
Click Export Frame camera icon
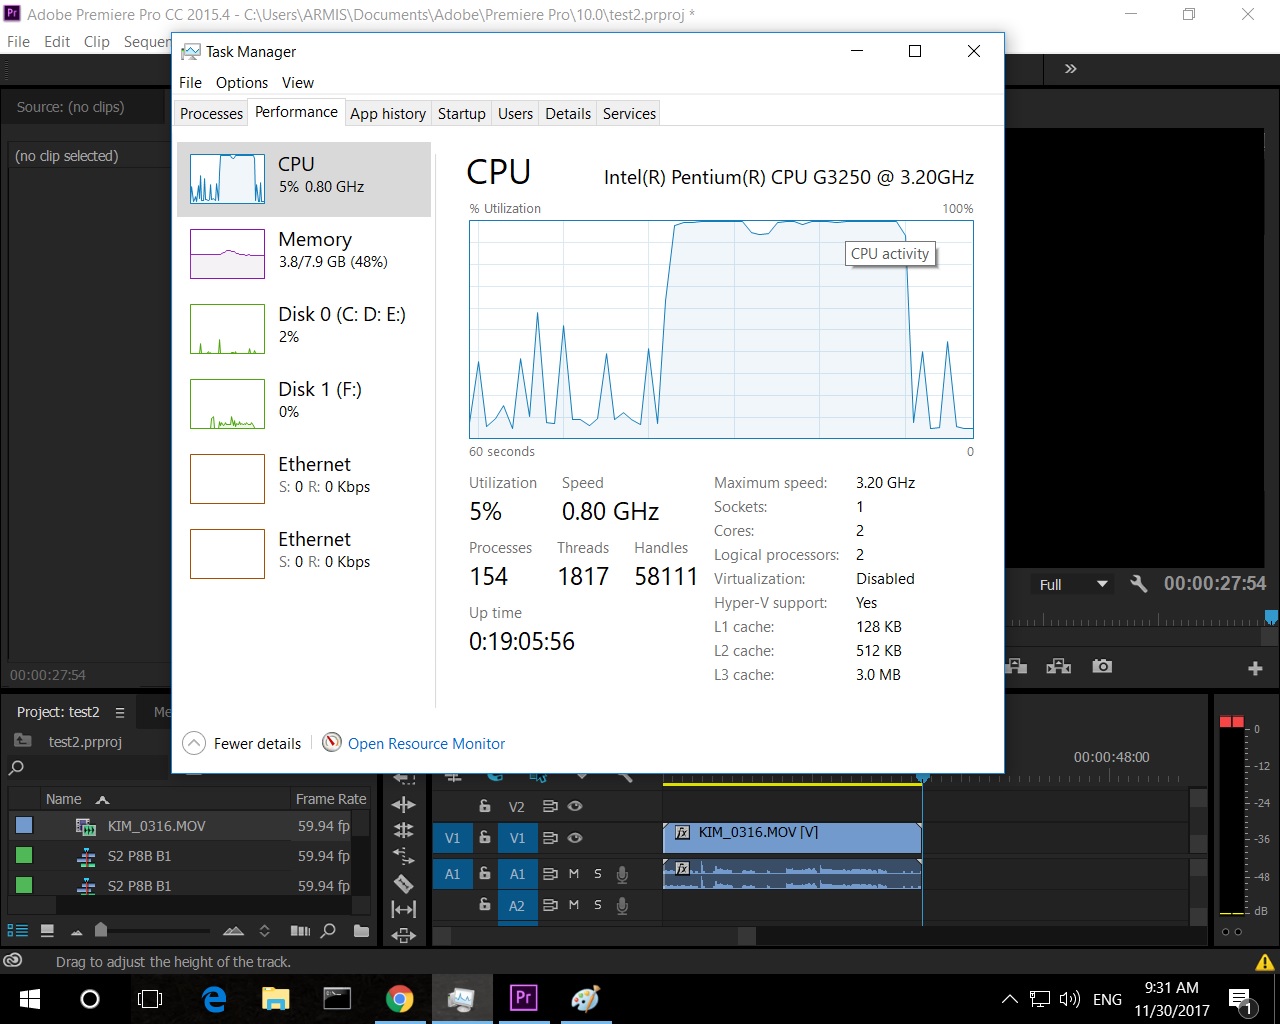(x=1102, y=666)
